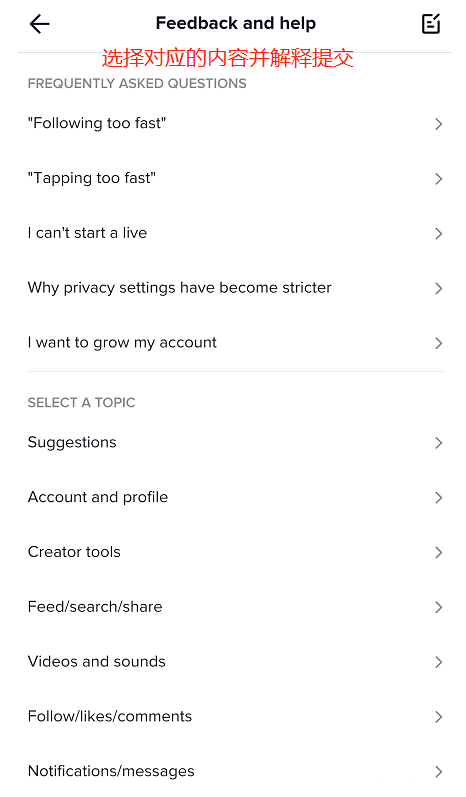Open the Creator tools topic
This screenshot has width=466, height=797.
click(235, 553)
